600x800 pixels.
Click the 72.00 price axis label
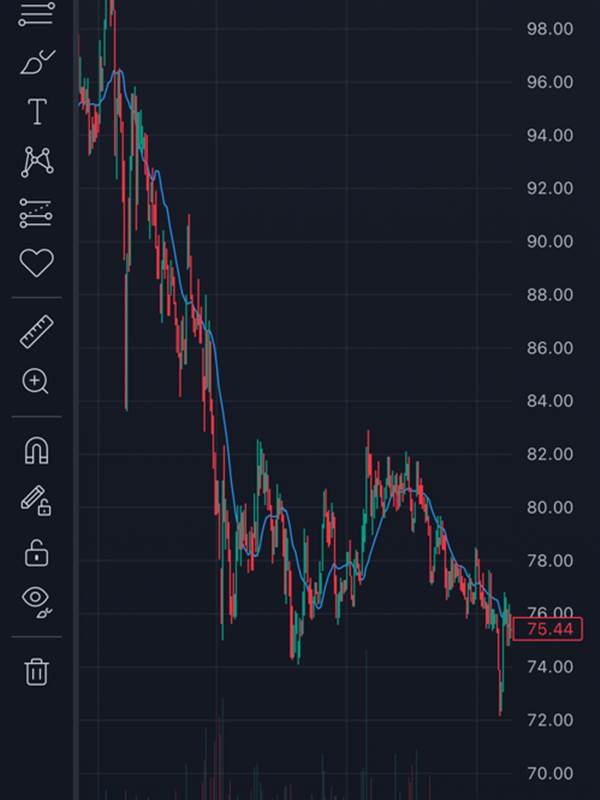pyautogui.click(x=550, y=720)
